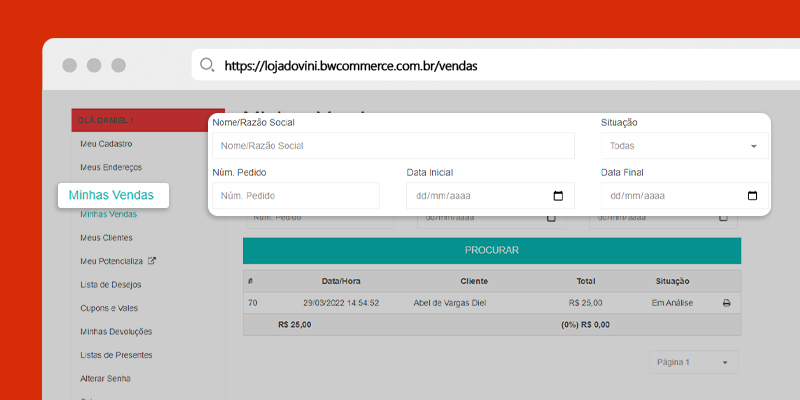Click the print icon for order 70

tap(727, 303)
